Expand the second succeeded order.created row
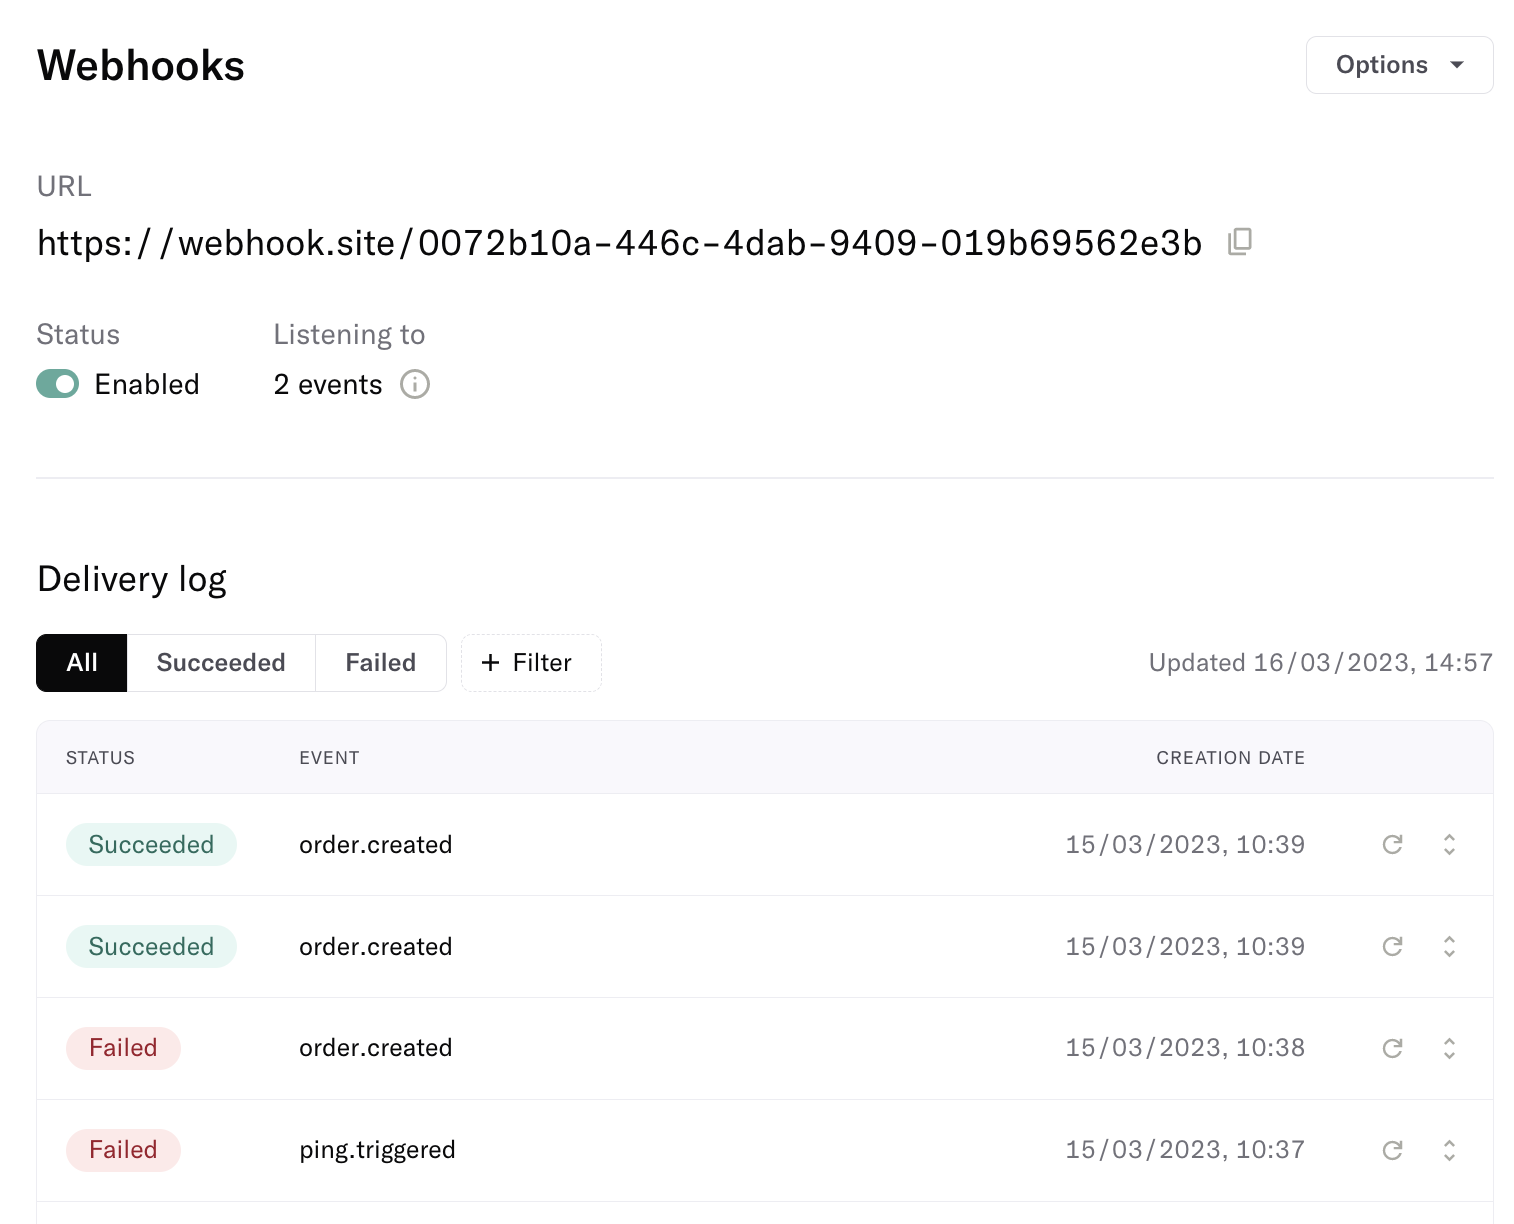 (x=1449, y=947)
